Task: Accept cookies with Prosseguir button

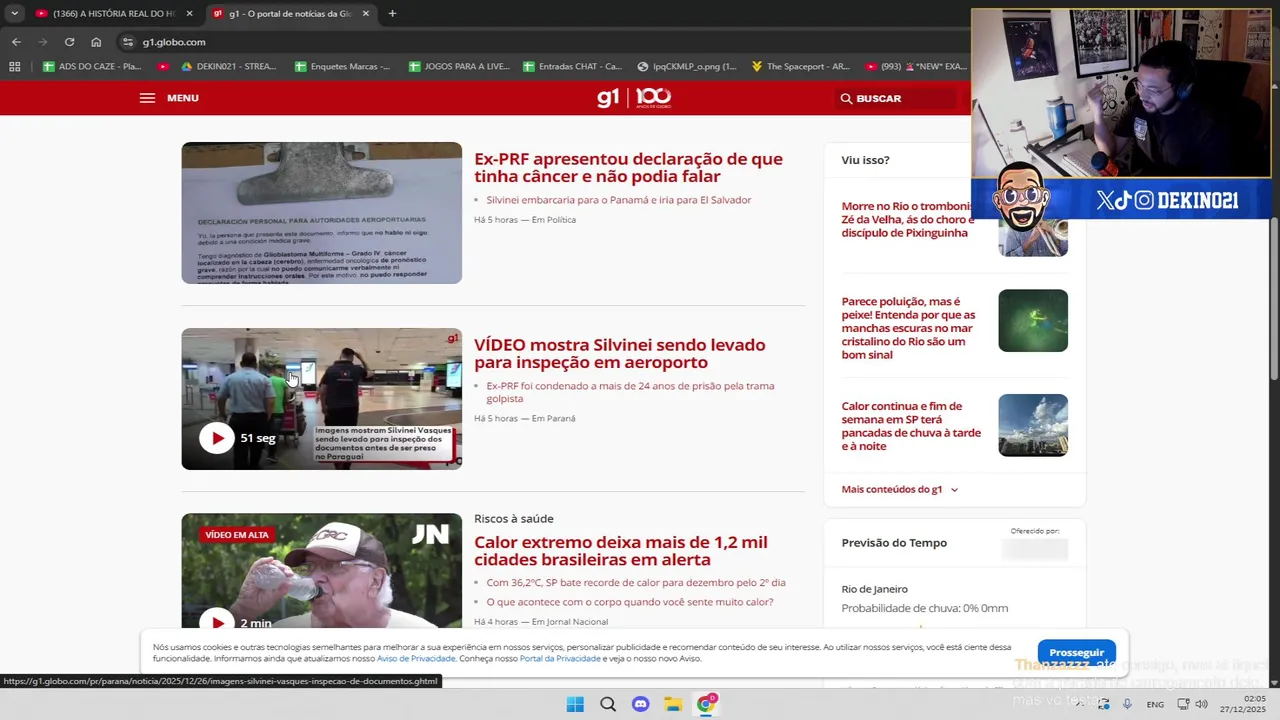Action: [x=1076, y=652]
